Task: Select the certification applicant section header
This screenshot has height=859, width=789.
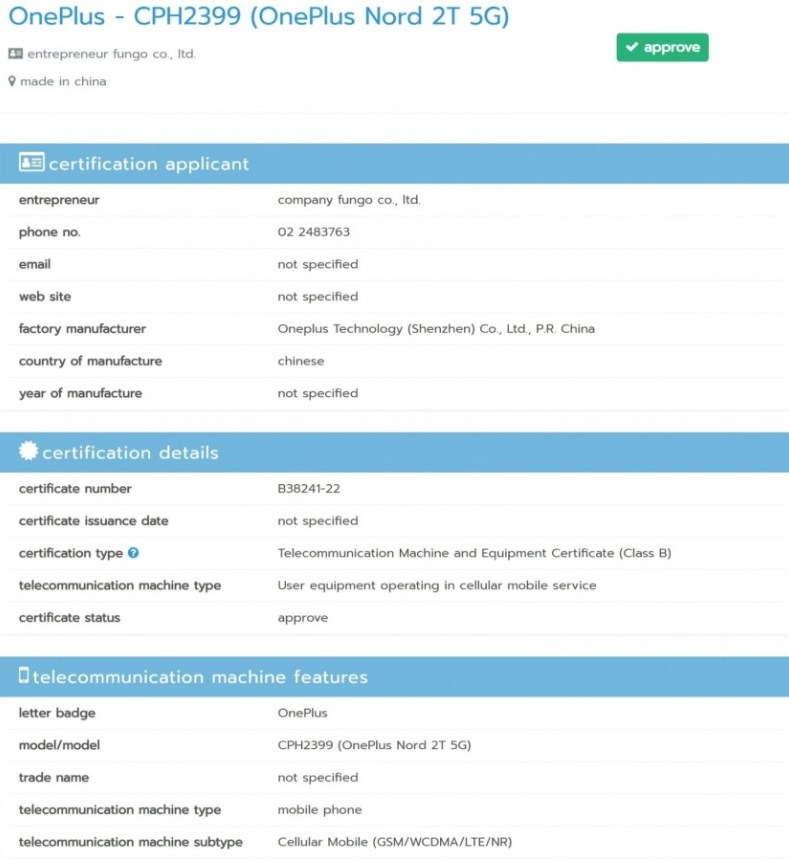Action: click(x=394, y=163)
